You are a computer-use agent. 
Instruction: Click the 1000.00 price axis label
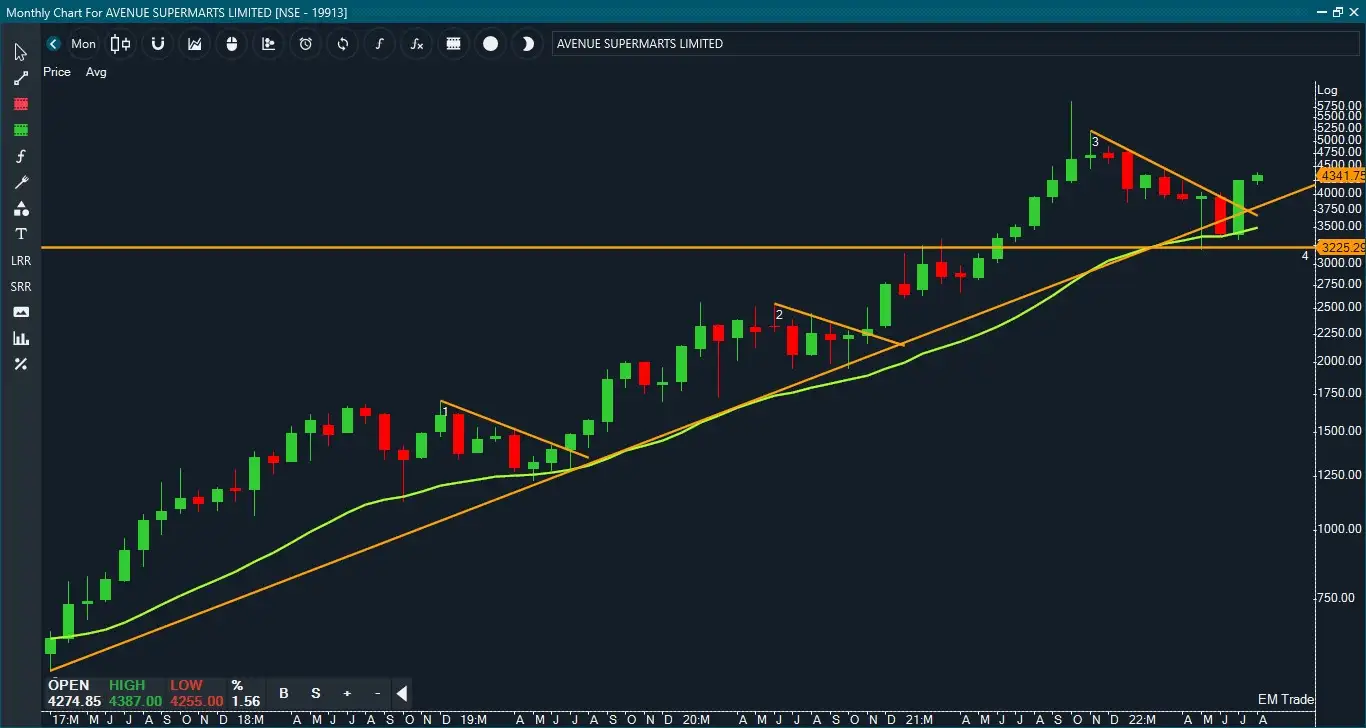1337,529
